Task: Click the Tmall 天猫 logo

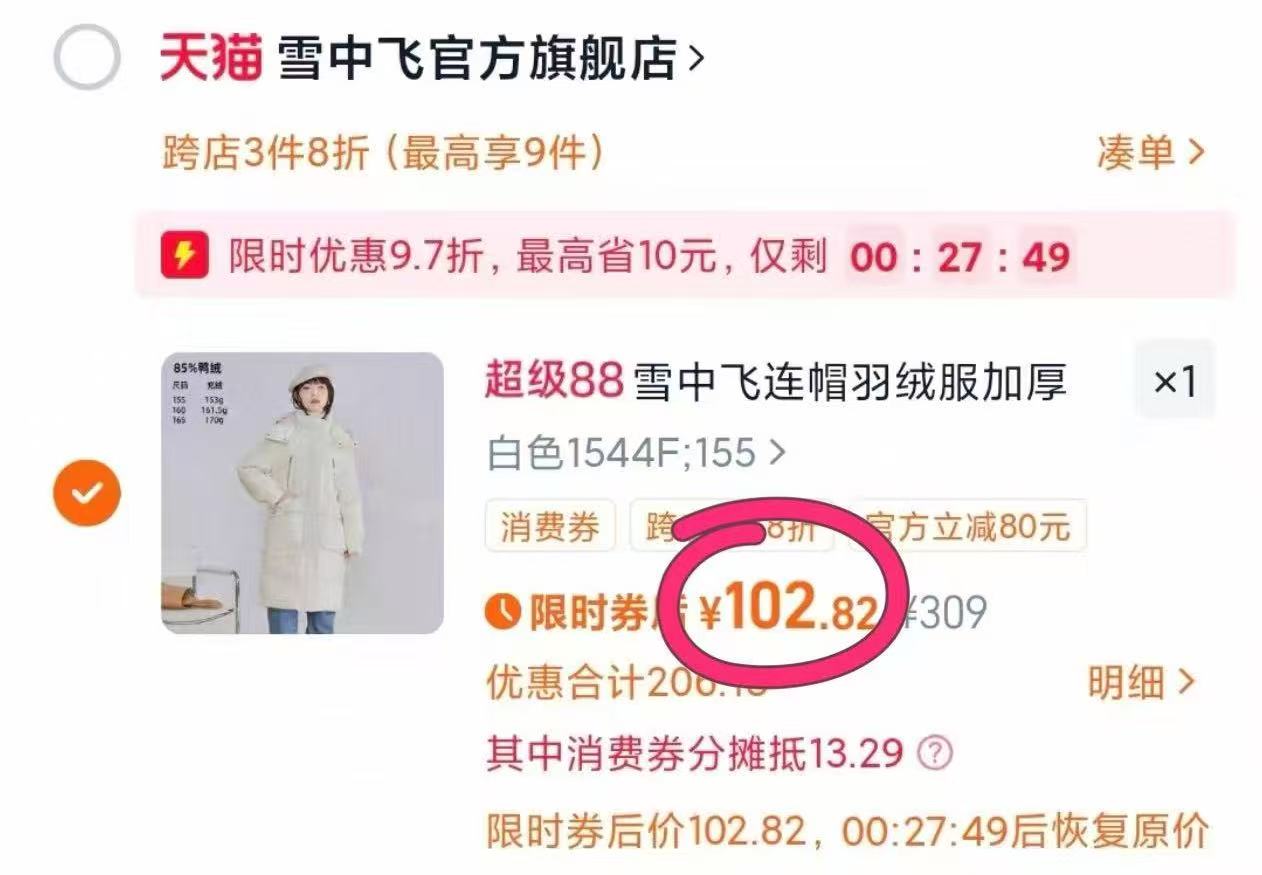Action: coord(211,58)
